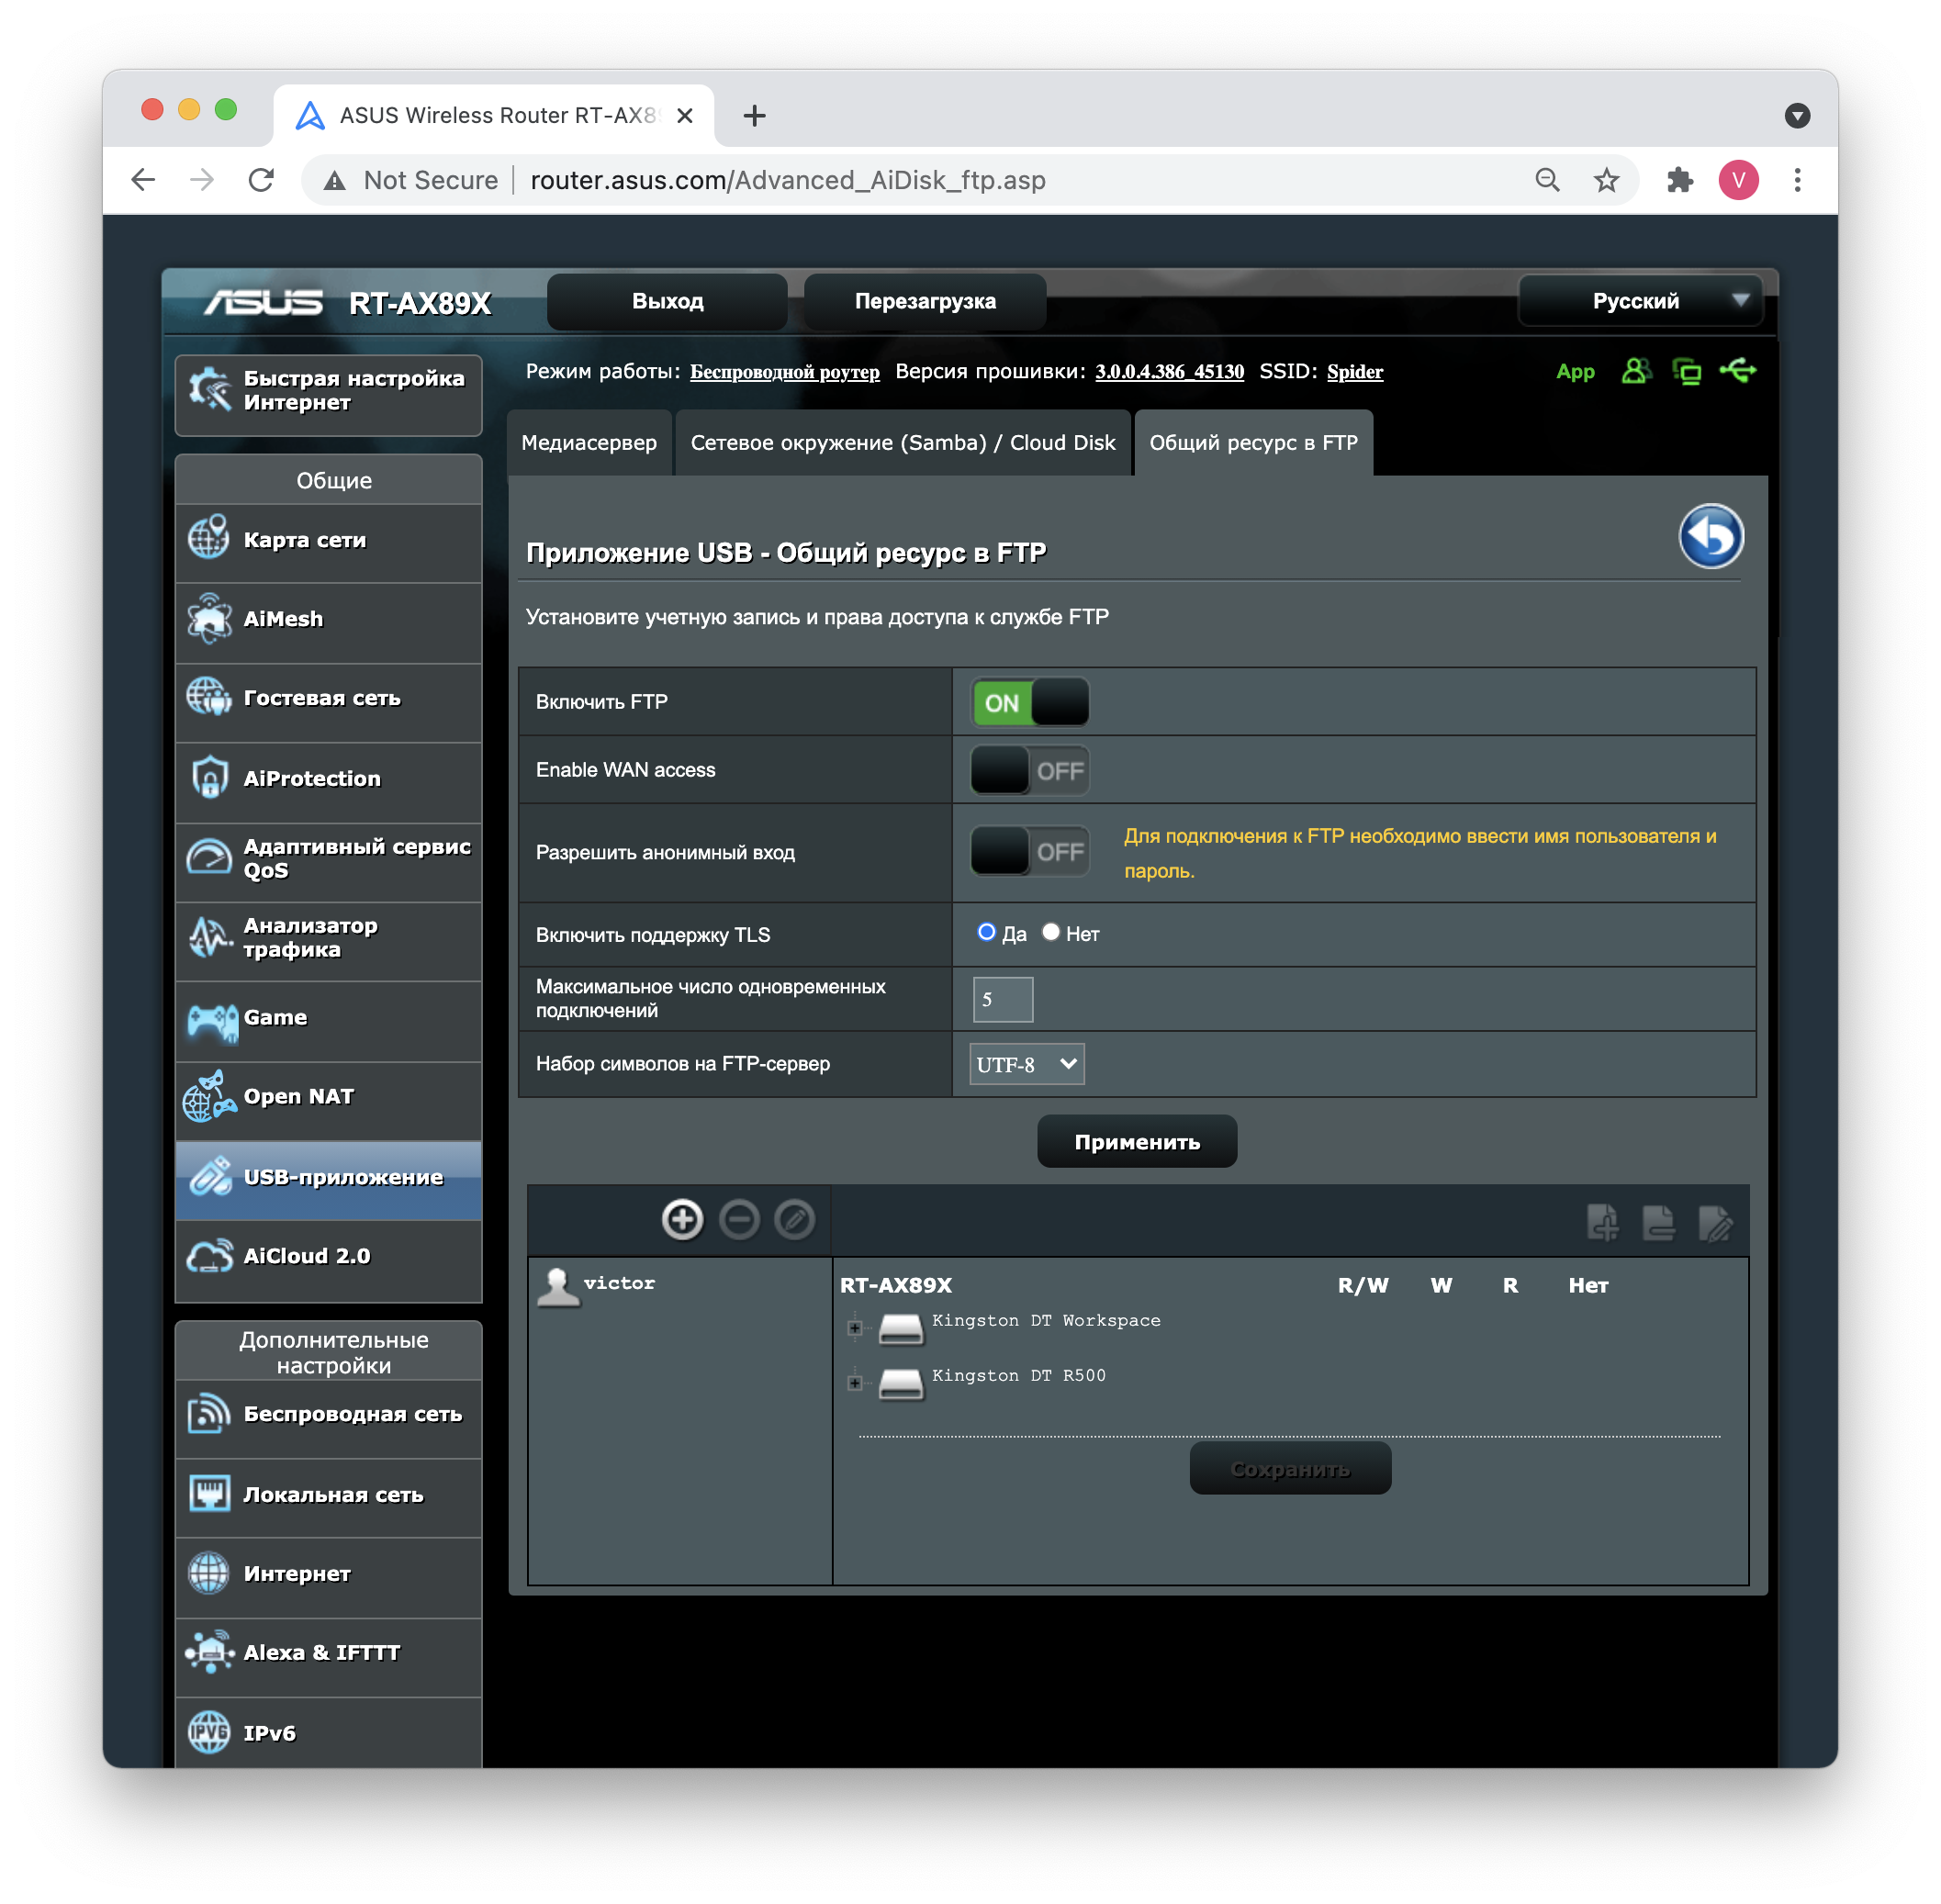Toggle Разрешить анонимный вход switch
The height and width of the screenshot is (1904, 1941).
coord(1030,851)
